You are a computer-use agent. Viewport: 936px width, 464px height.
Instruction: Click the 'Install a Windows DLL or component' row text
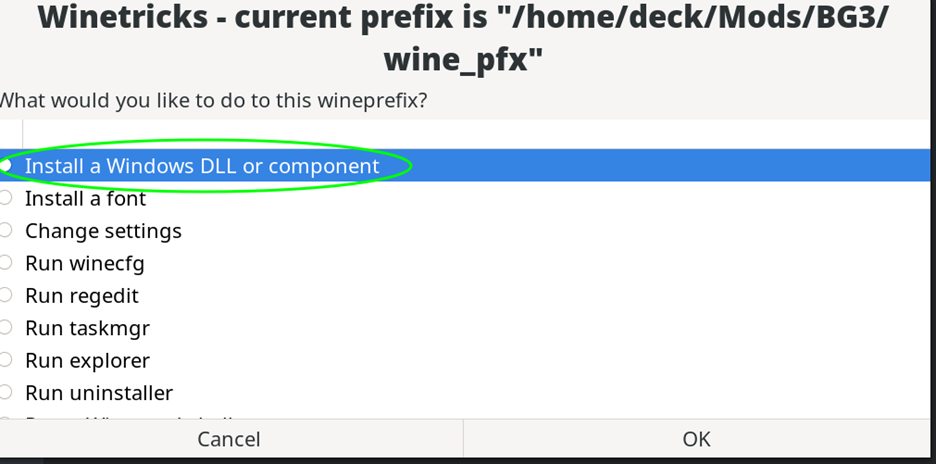click(x=202, y=166)
